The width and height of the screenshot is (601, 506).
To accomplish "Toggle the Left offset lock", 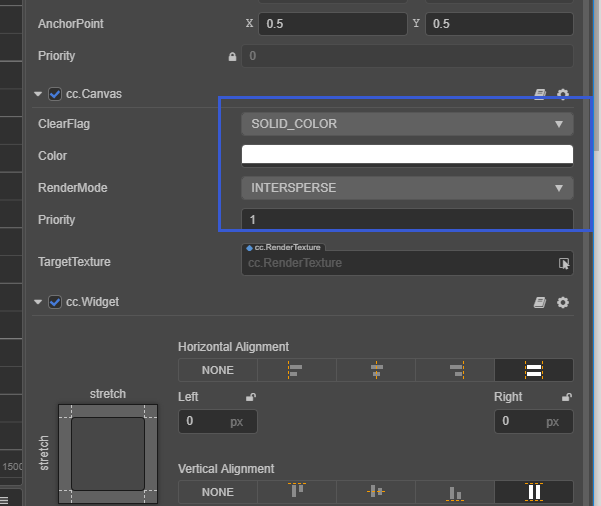I will [x=251, y=397].
